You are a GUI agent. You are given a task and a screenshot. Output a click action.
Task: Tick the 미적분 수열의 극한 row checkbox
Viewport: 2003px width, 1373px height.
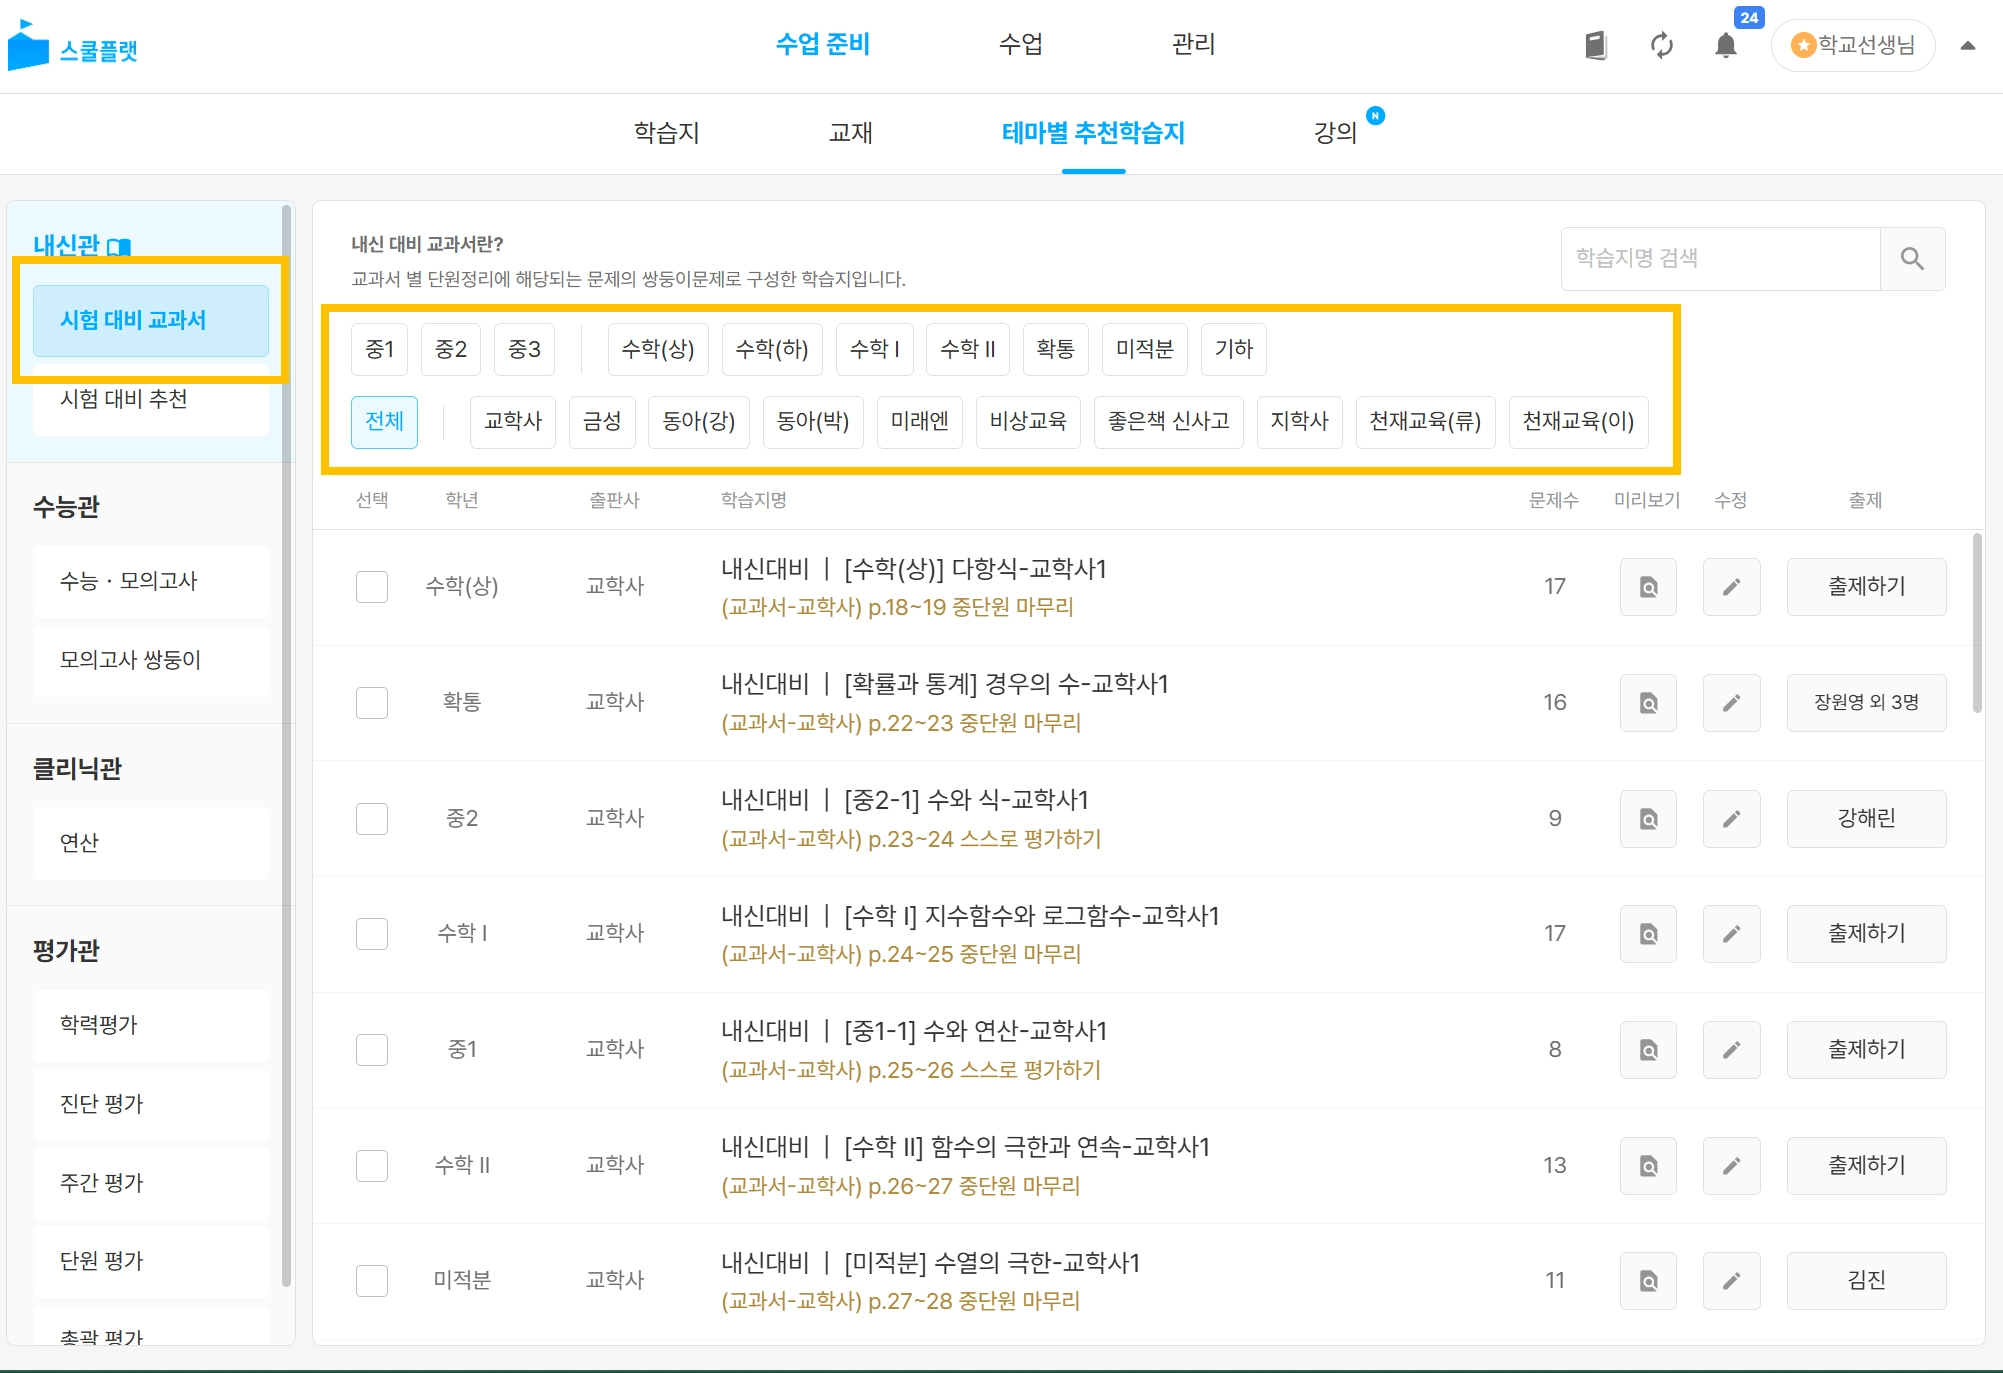(x=372, y=1281)
